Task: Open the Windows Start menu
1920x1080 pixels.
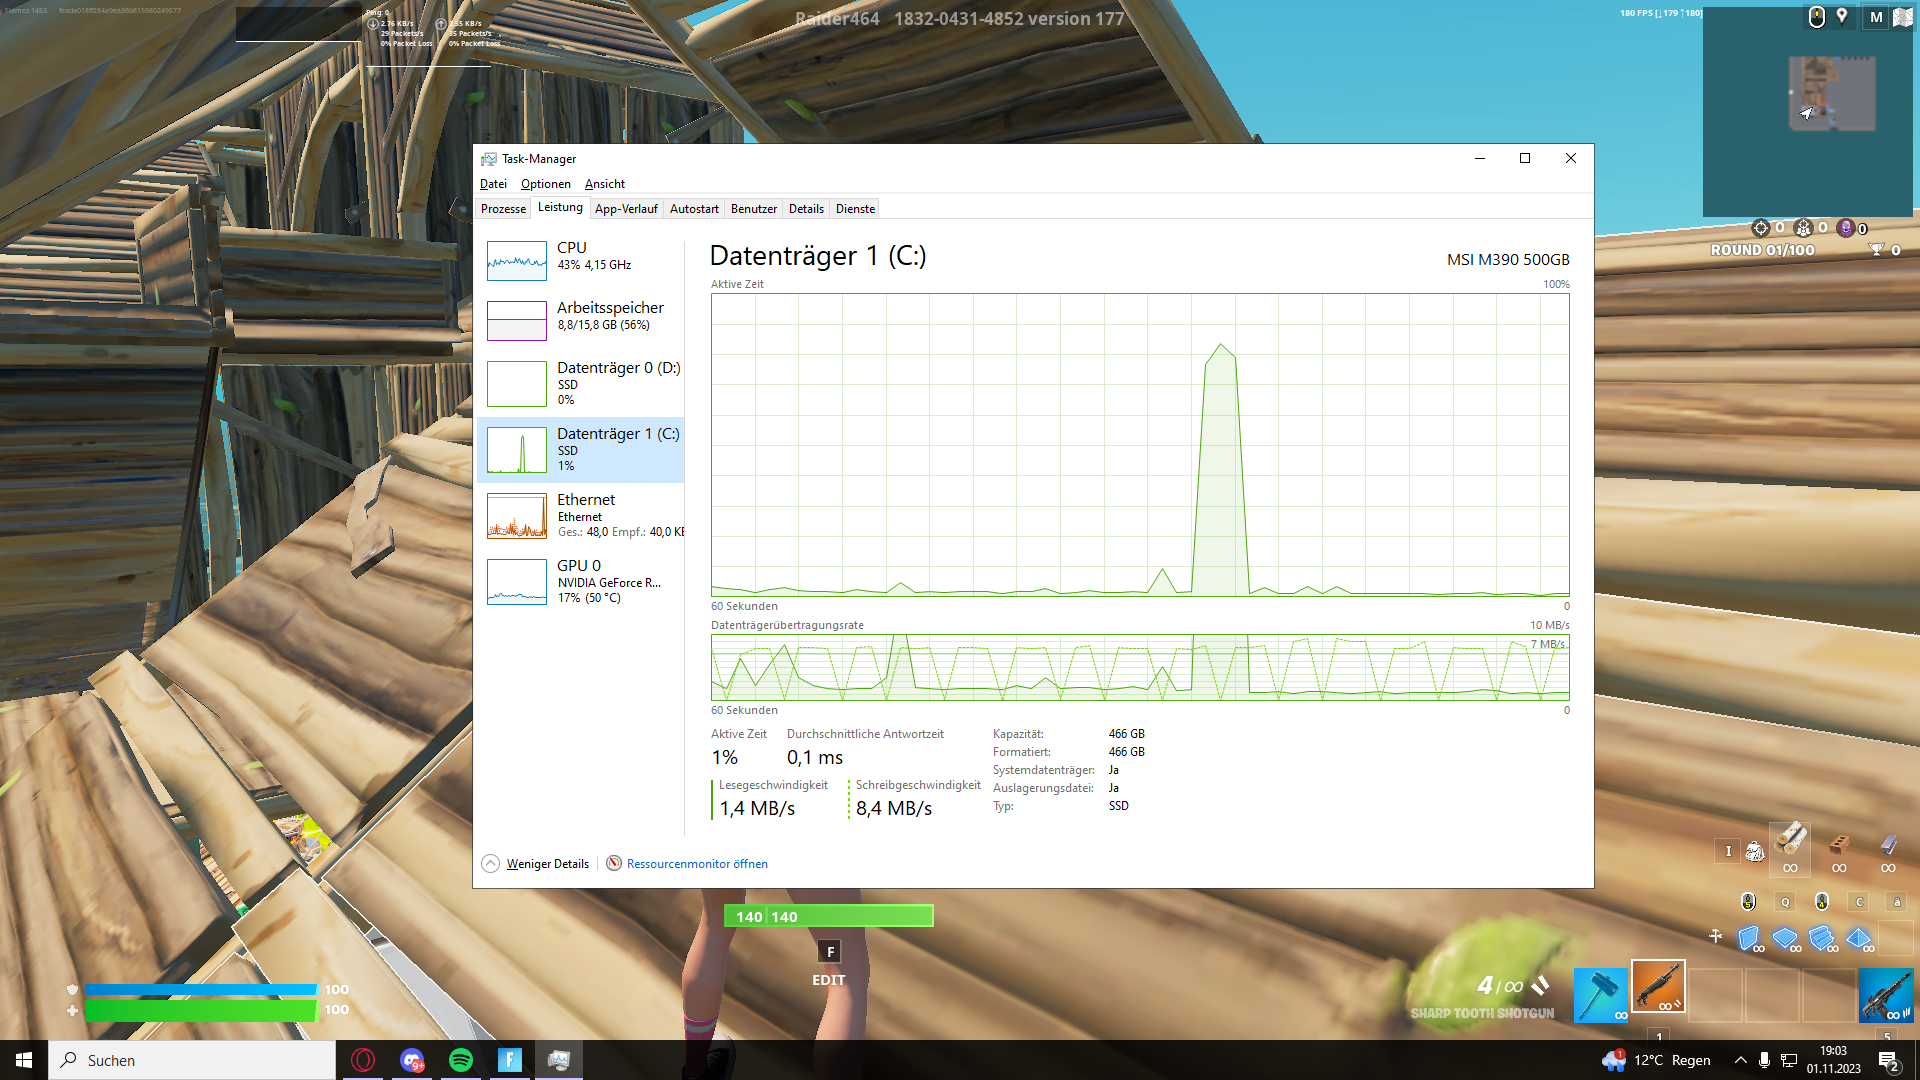Action: [24, 1060]
